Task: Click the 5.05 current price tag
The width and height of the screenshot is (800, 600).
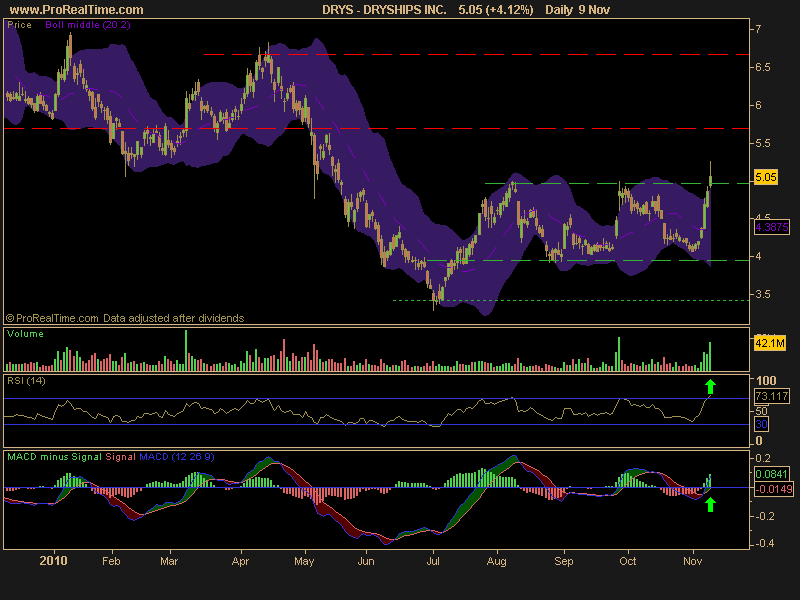Action: 766,177
